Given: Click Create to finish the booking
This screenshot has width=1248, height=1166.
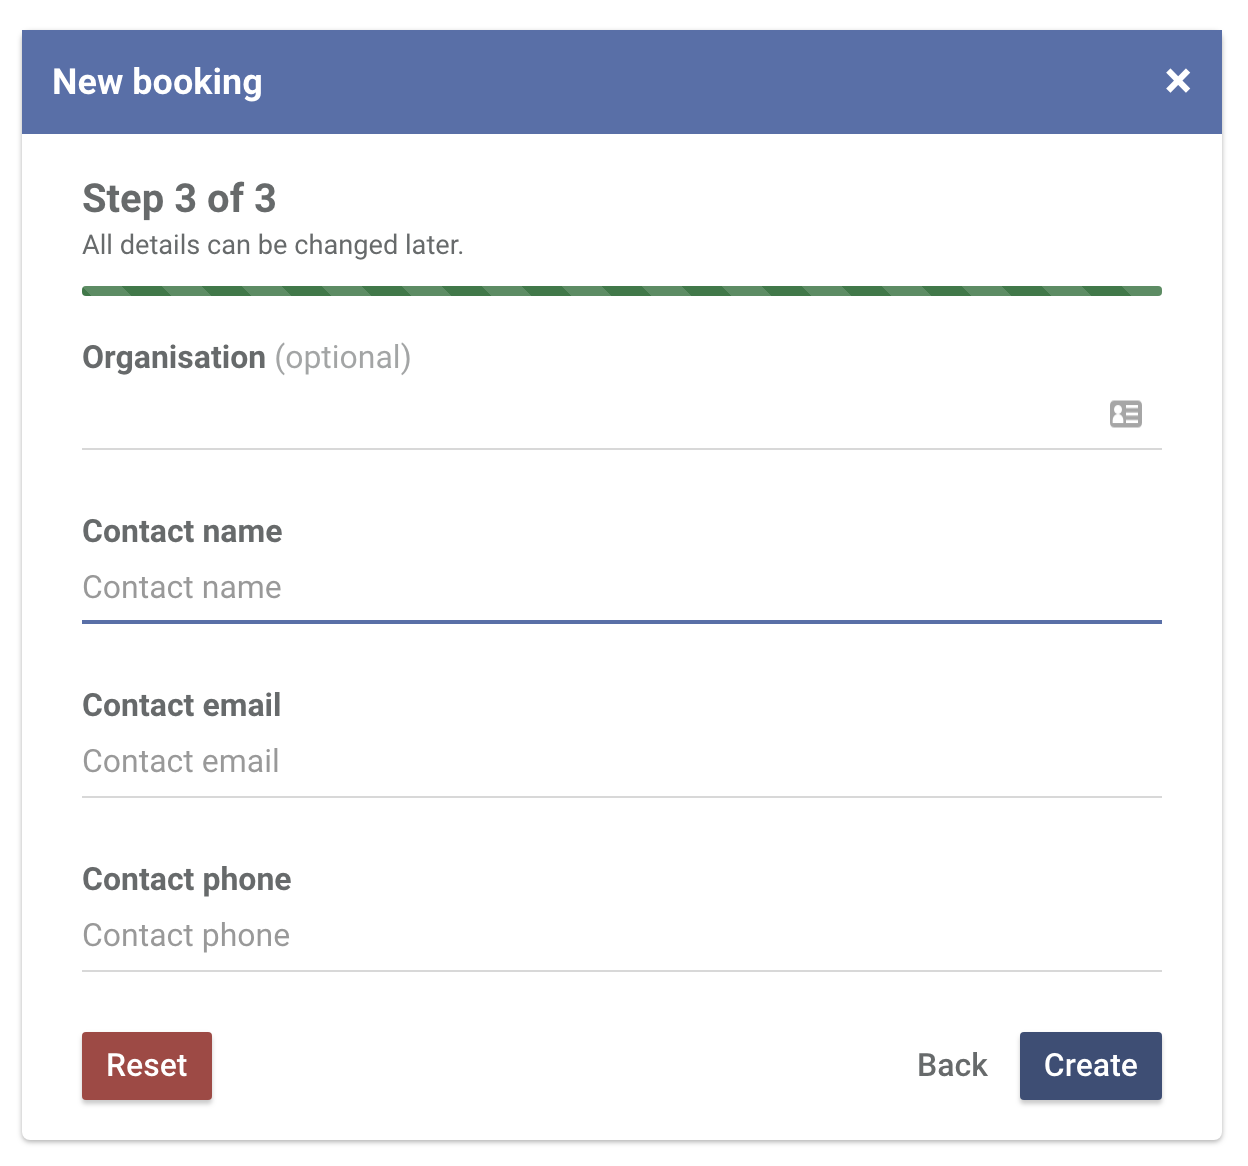Looking at the screenshot, I should (x=1091, y=1066).
